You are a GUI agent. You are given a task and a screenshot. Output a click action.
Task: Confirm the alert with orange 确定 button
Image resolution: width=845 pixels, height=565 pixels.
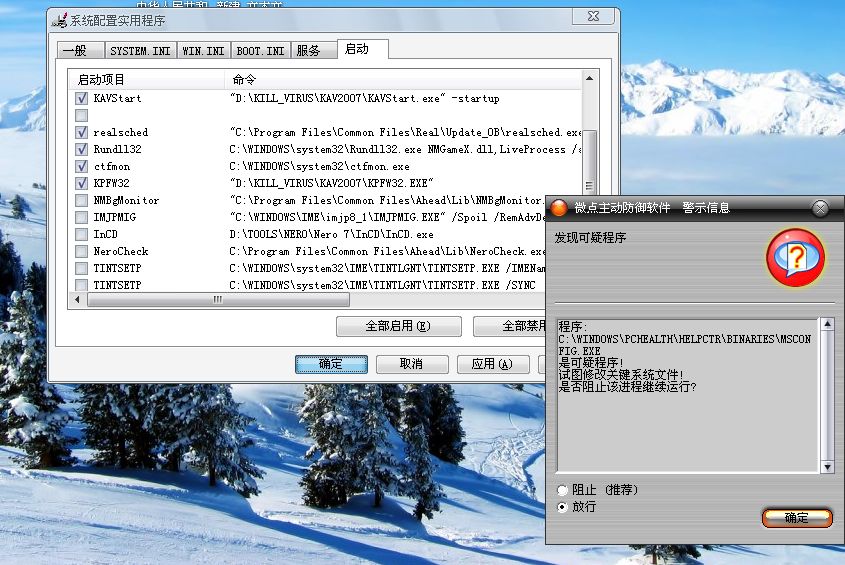[x=797, y=518]
